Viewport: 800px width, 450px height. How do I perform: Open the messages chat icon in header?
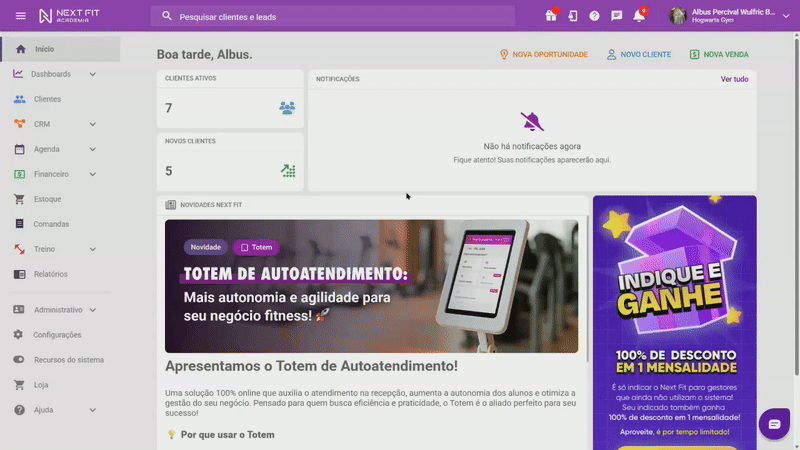pyautogui.click(x=616, y=16)
